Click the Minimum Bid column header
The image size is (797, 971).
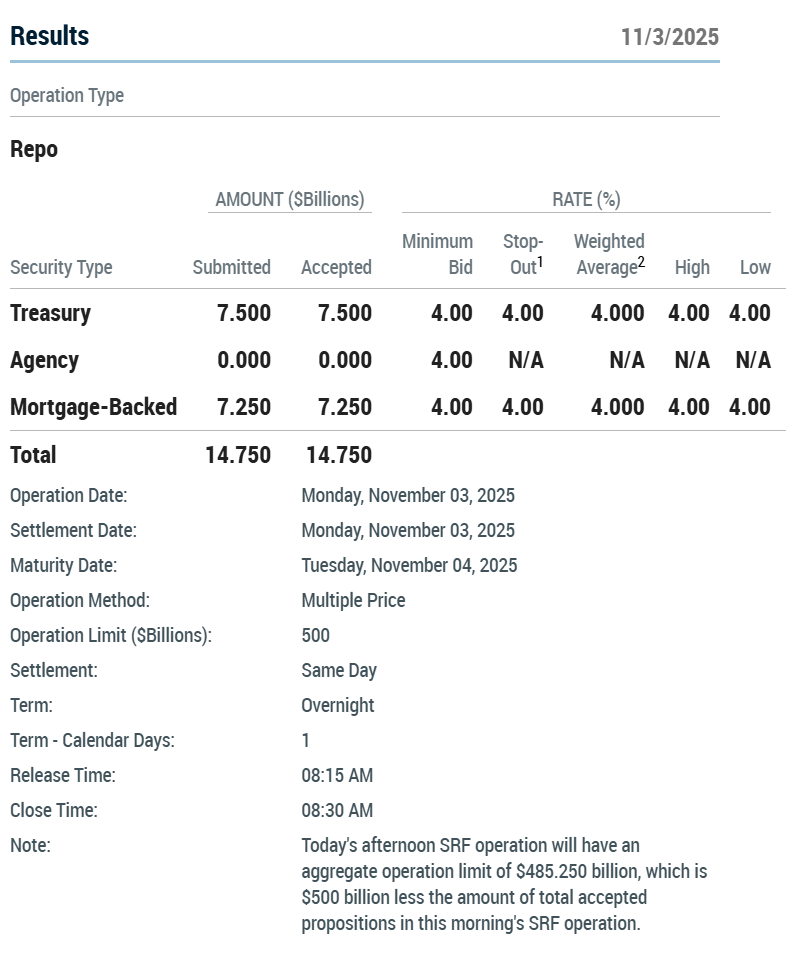[x=437, y=254]
